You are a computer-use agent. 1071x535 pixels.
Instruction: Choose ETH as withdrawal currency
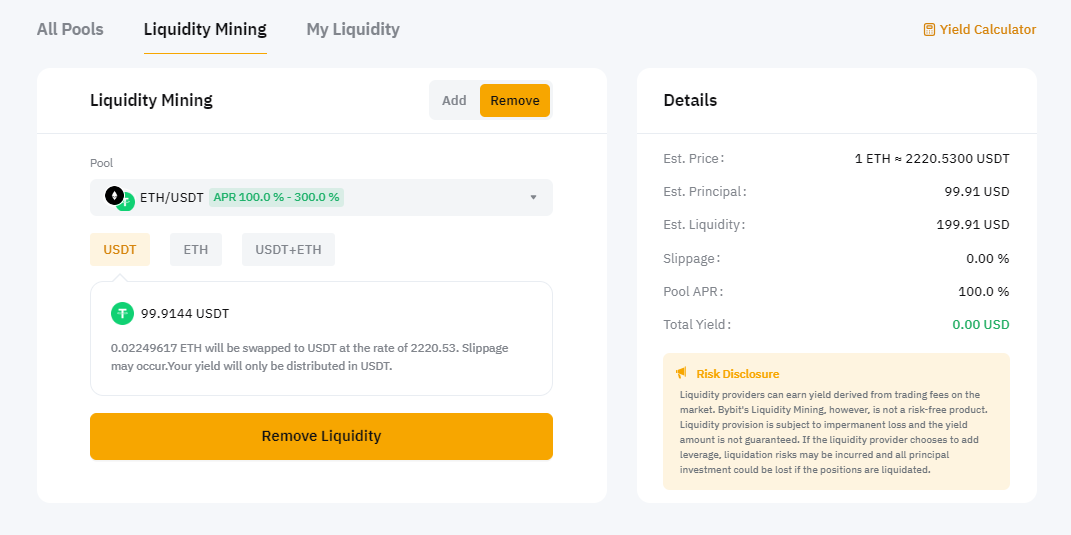point(196,250)
